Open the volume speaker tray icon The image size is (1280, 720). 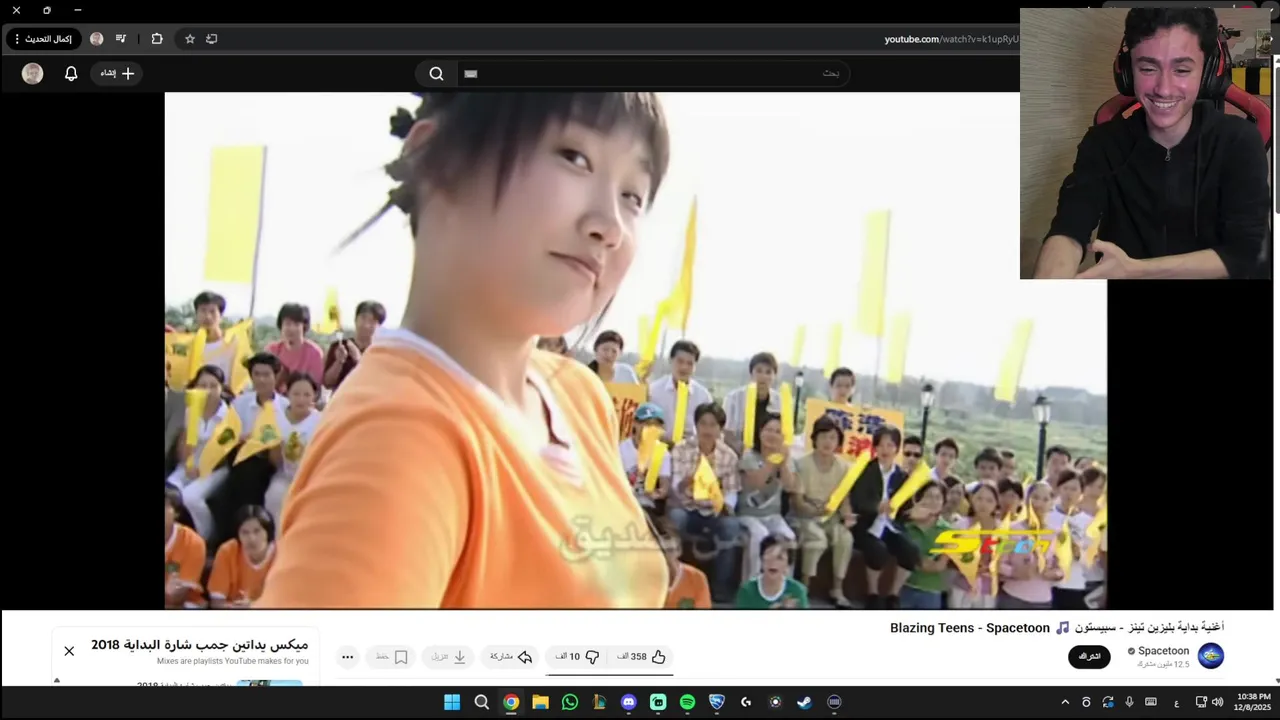pyautogui.click(x=1217, y=702)
